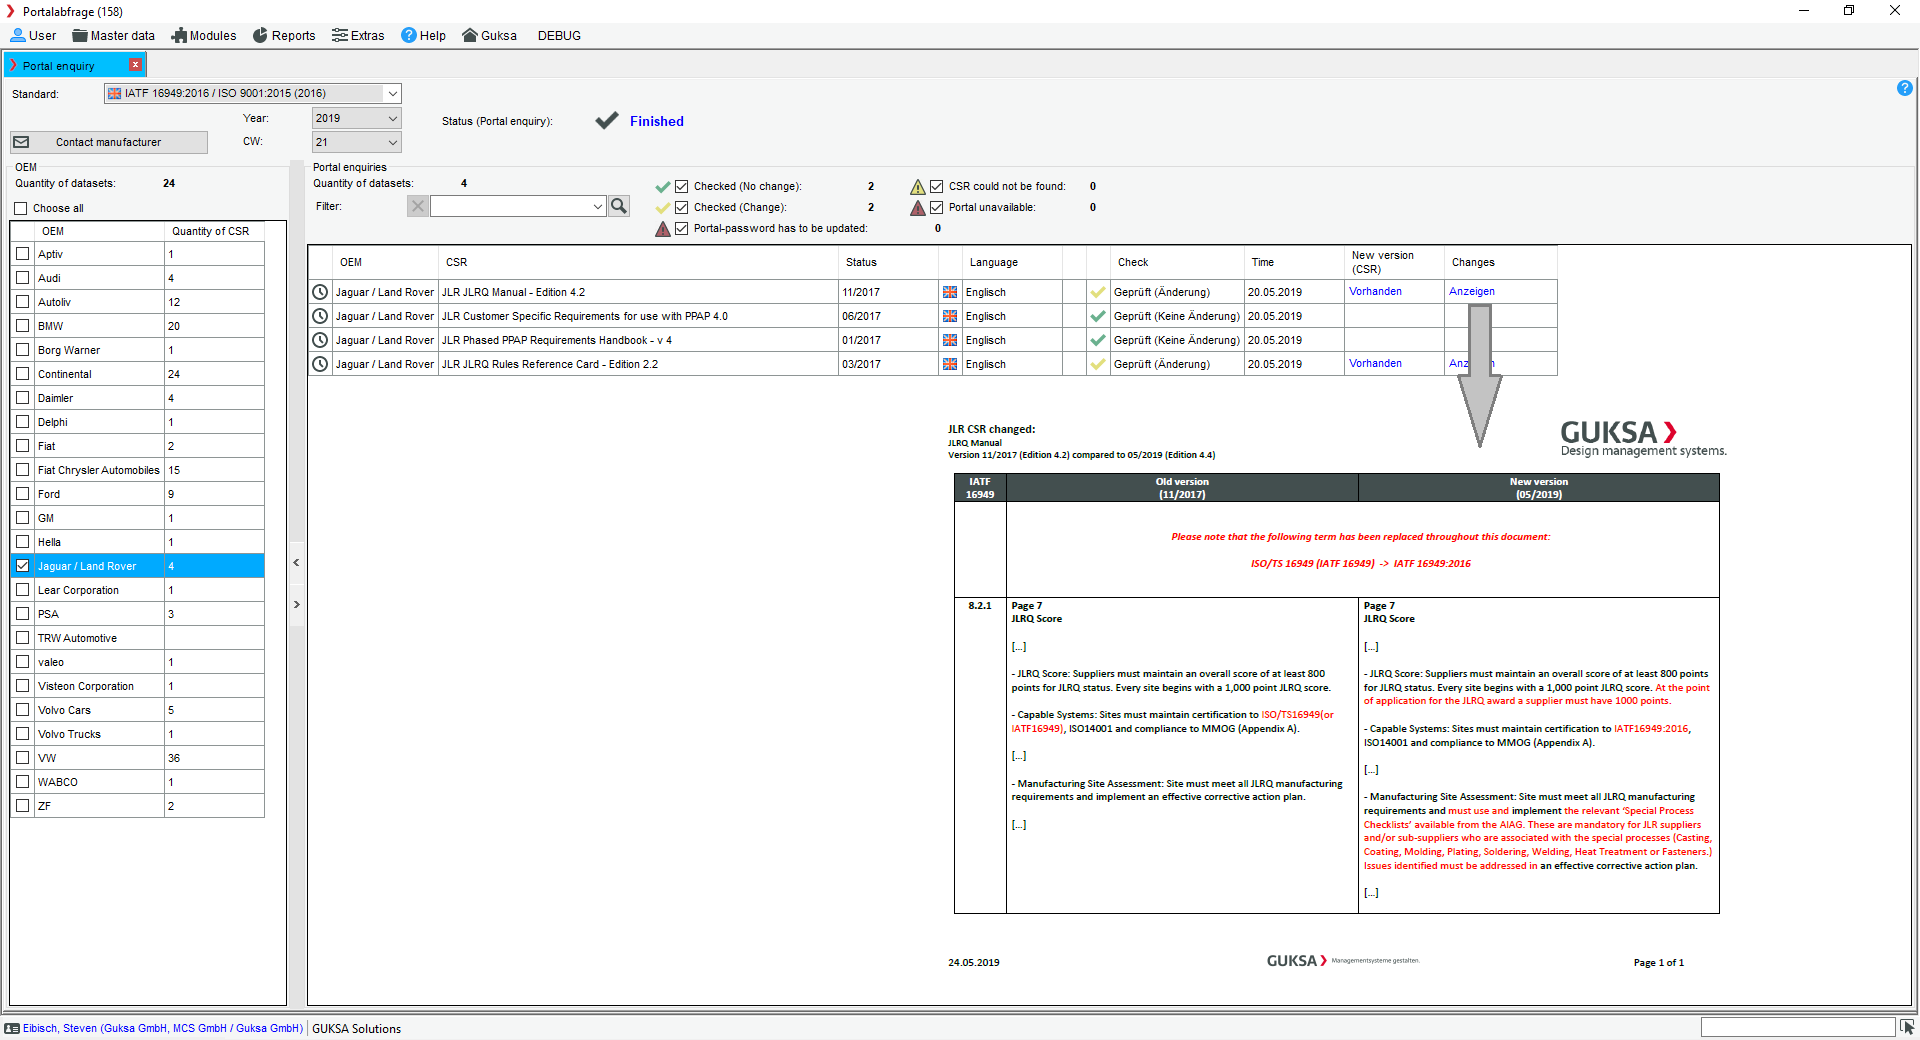Click the Finished status check mark icon

click(607, 121)
